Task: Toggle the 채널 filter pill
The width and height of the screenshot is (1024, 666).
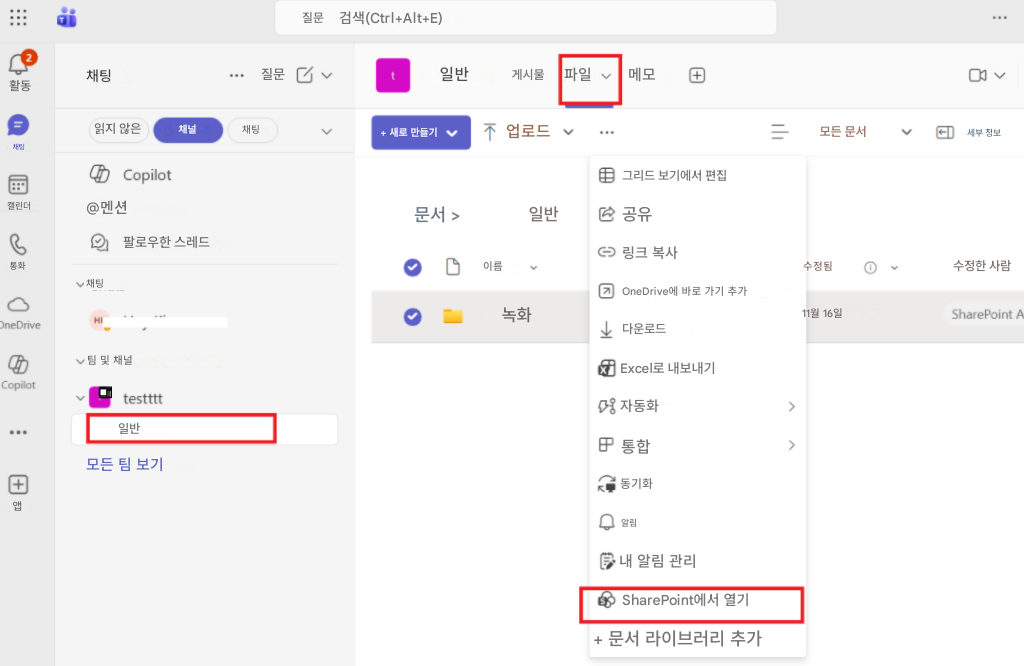Action: 188,130
